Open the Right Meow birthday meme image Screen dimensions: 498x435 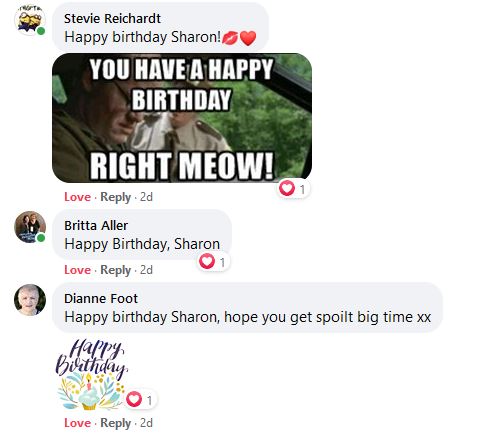(x=182, y=118)
